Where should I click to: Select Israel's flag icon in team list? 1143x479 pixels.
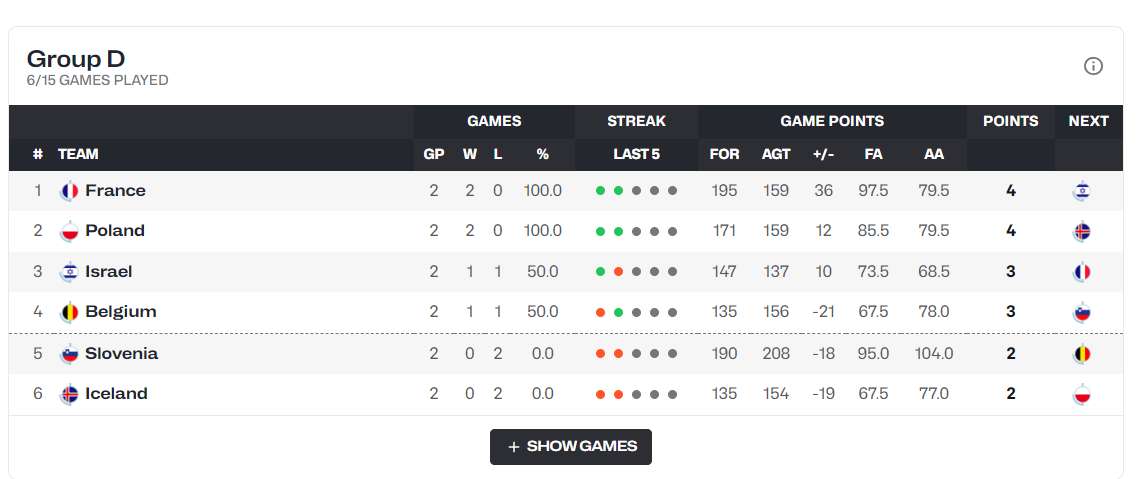(x=69, y=272)
